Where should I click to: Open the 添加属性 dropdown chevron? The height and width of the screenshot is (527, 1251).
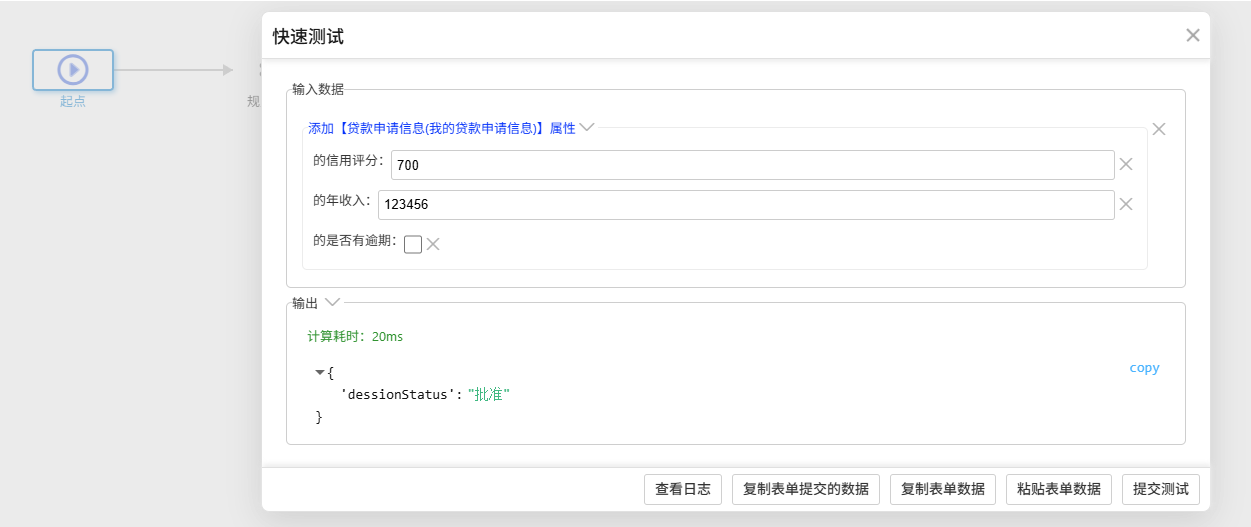pos(587,128)
